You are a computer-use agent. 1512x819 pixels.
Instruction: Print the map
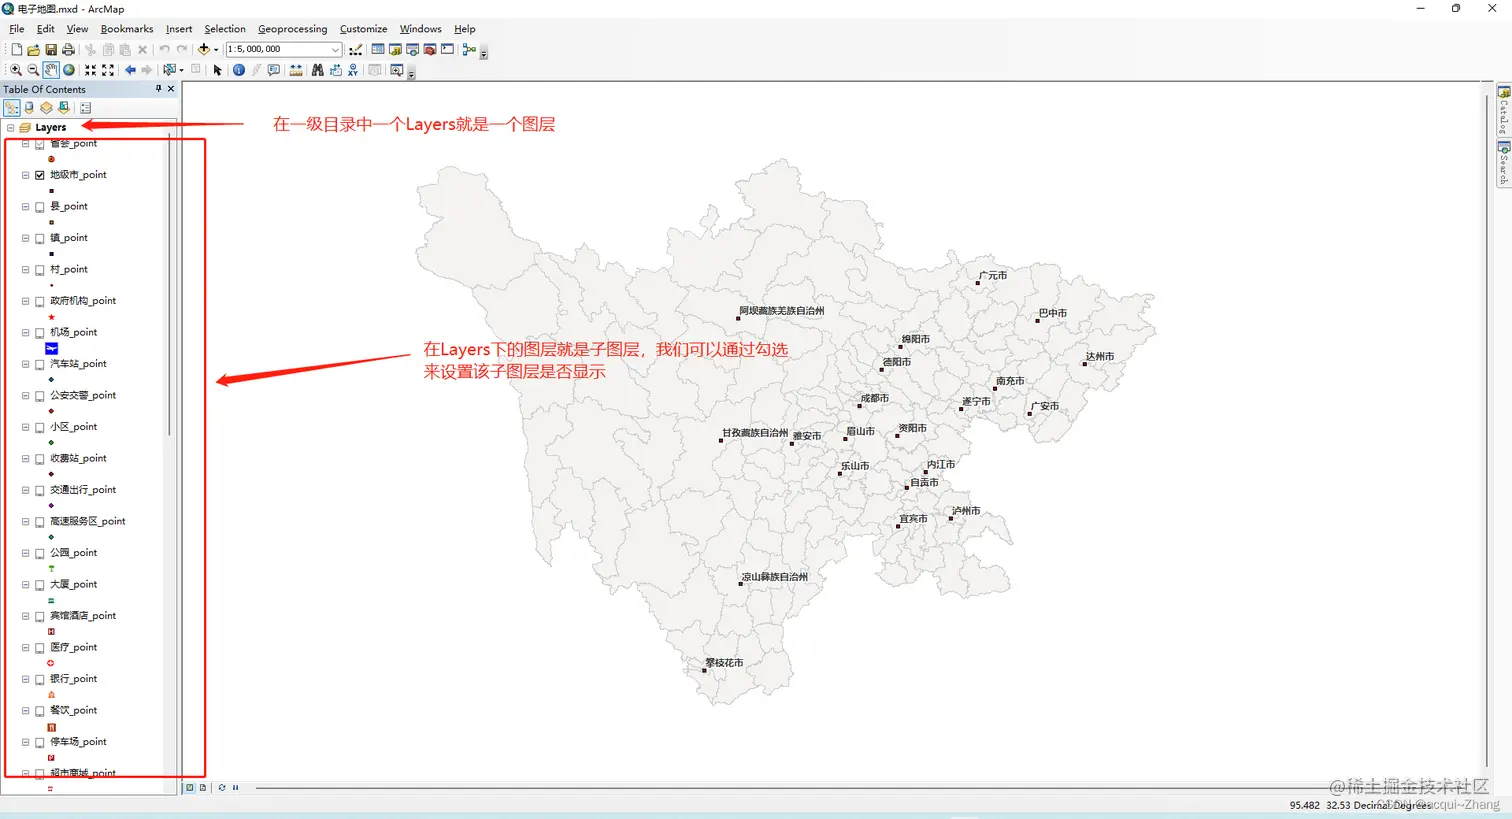click(68, 49)
